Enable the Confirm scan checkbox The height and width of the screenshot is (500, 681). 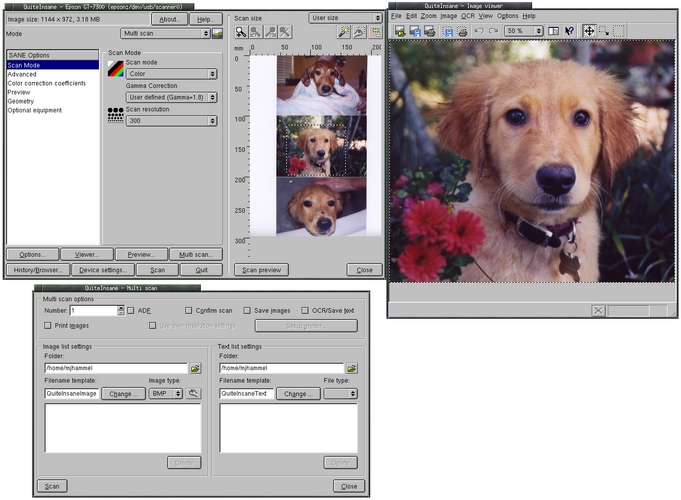coord(189,311)
